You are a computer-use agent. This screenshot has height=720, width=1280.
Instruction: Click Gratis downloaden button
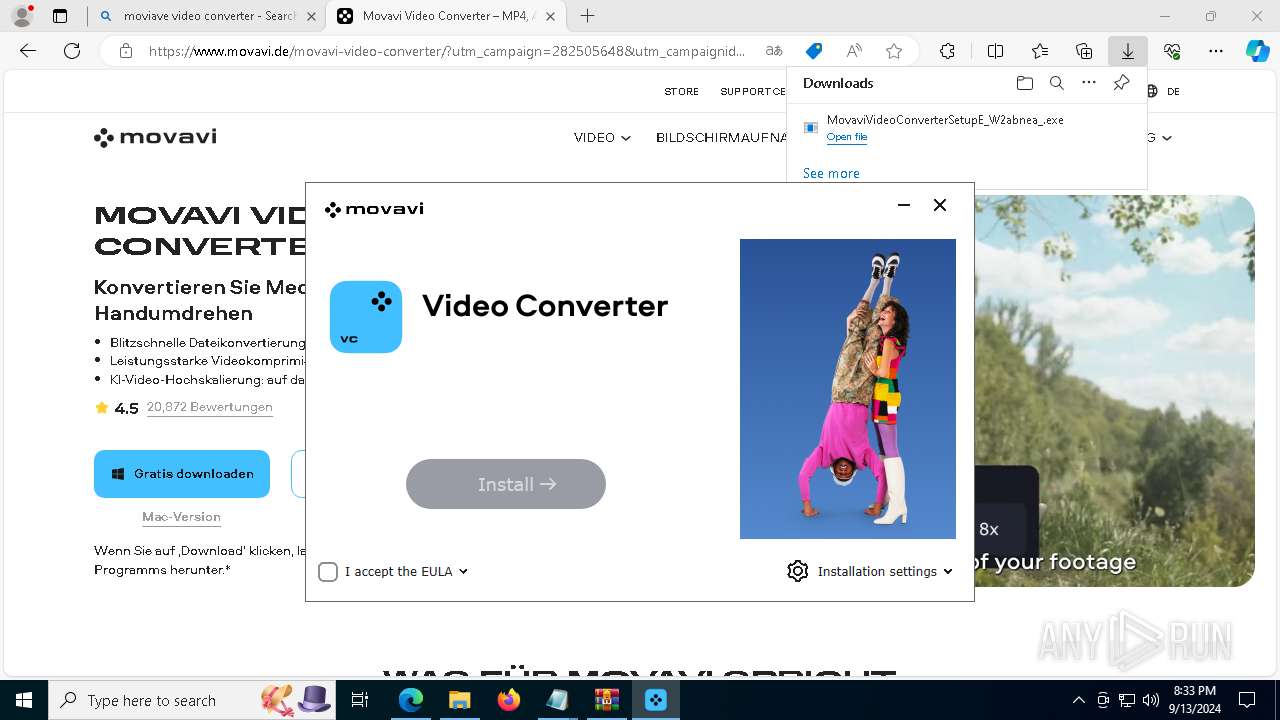pos(182,474)
